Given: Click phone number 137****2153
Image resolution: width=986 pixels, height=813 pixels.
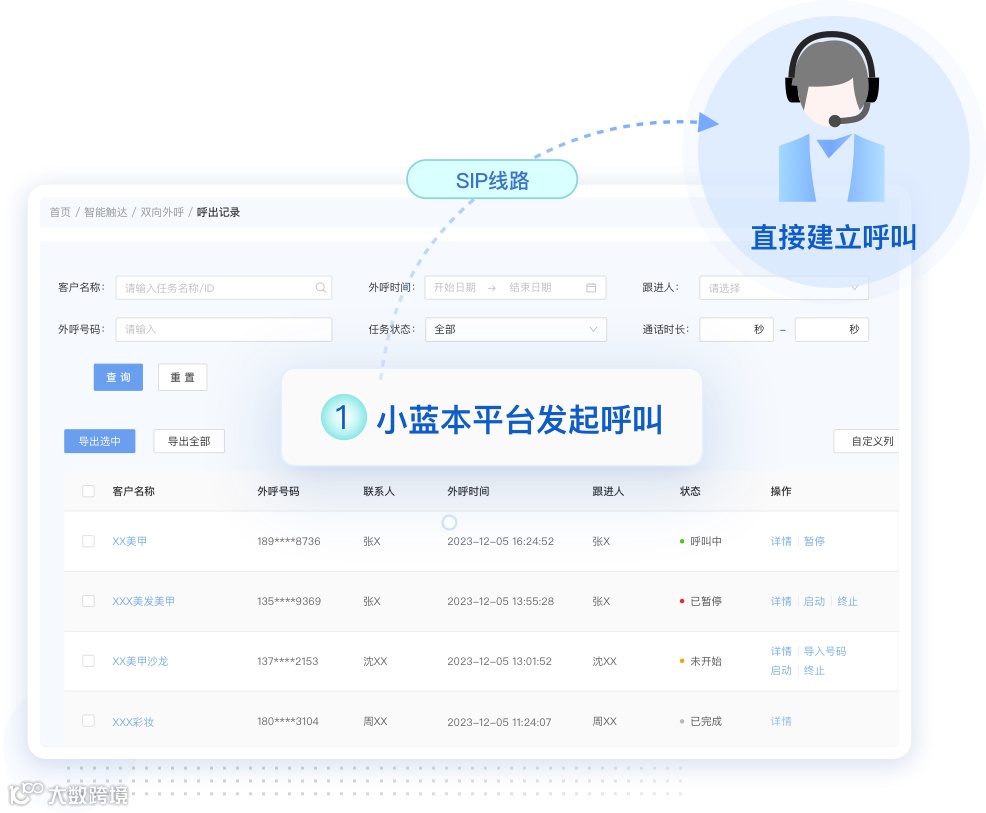Looking at the screenshot, I should pyautogui.click(x=287, y=661).
